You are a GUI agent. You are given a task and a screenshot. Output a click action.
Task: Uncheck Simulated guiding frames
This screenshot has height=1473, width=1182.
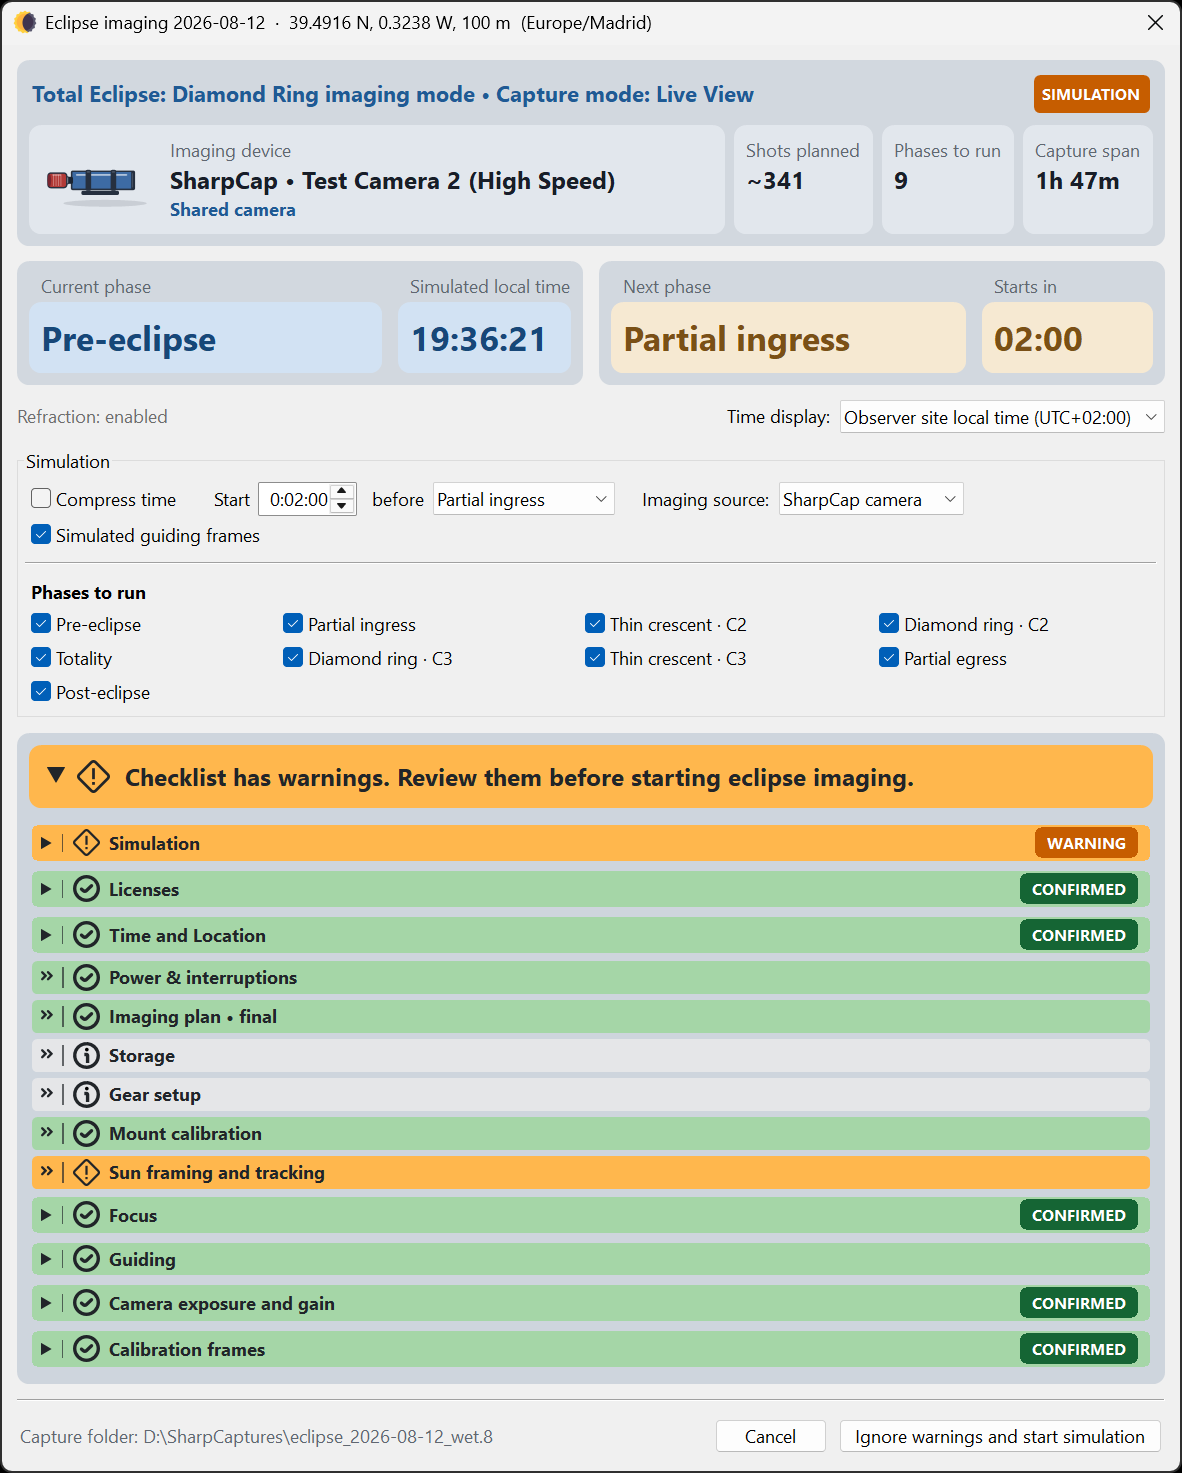click(x=41, y=534)
